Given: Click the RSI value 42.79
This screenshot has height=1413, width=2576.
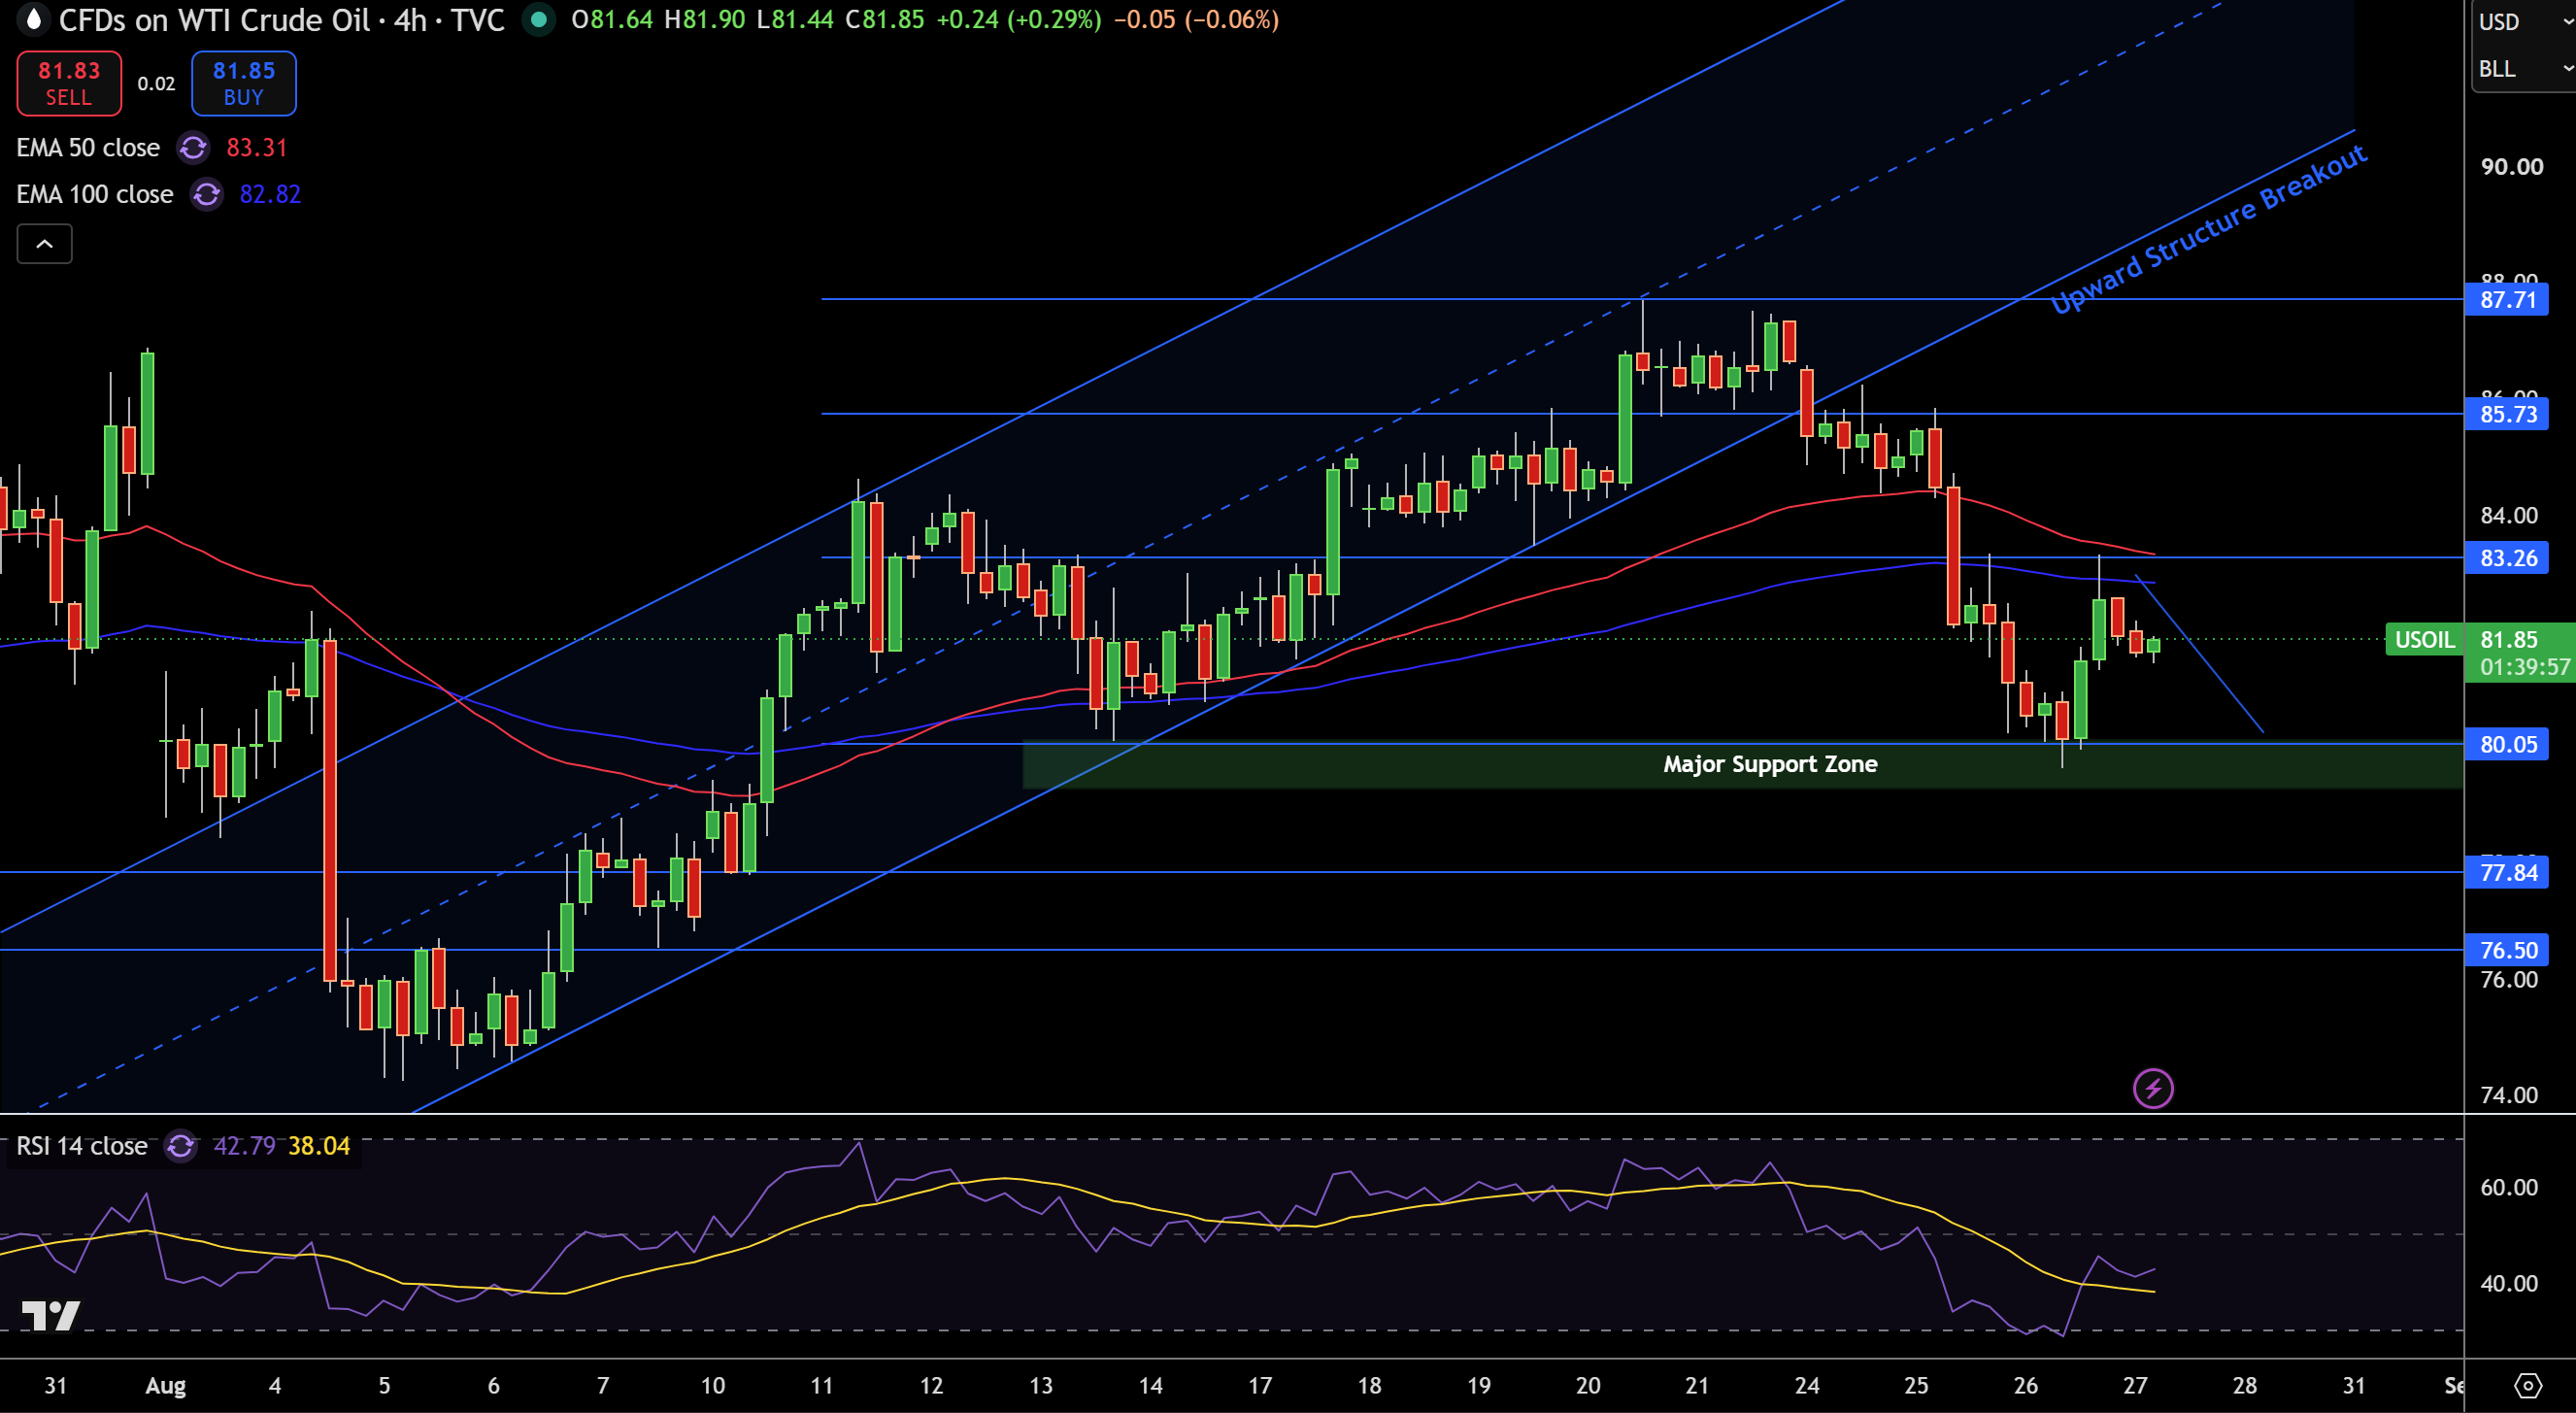Looking at the screenshot, I should tap(244, 1145).
